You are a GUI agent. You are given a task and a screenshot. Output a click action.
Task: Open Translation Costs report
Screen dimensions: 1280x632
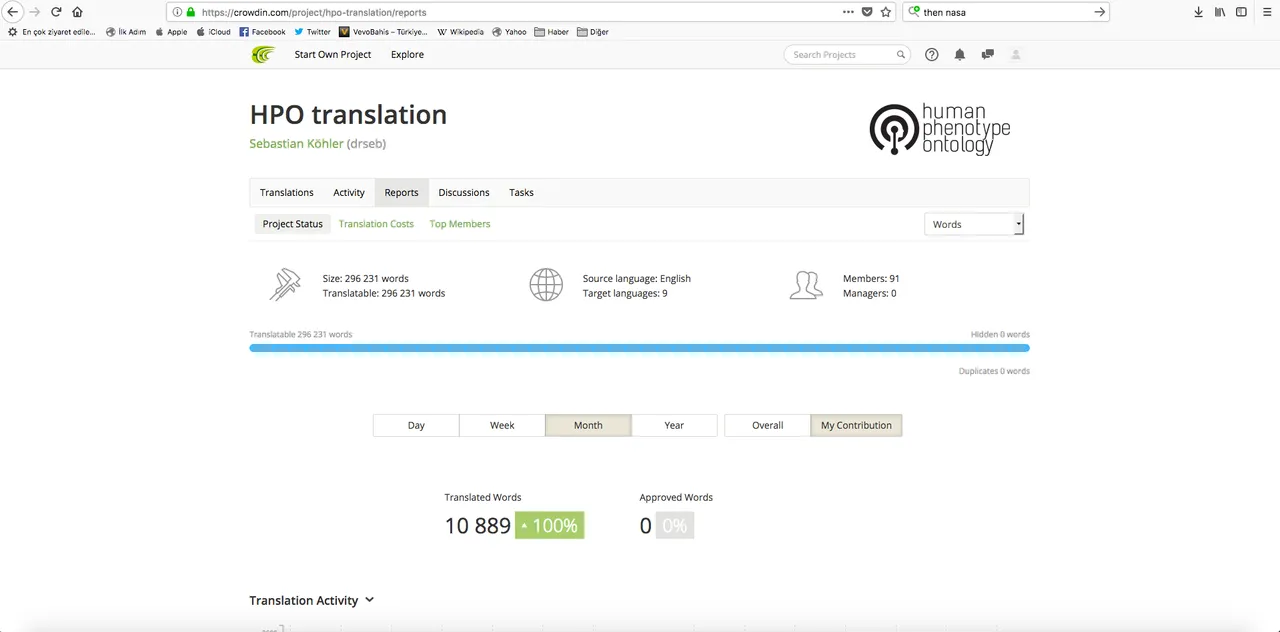coord(376,224)
